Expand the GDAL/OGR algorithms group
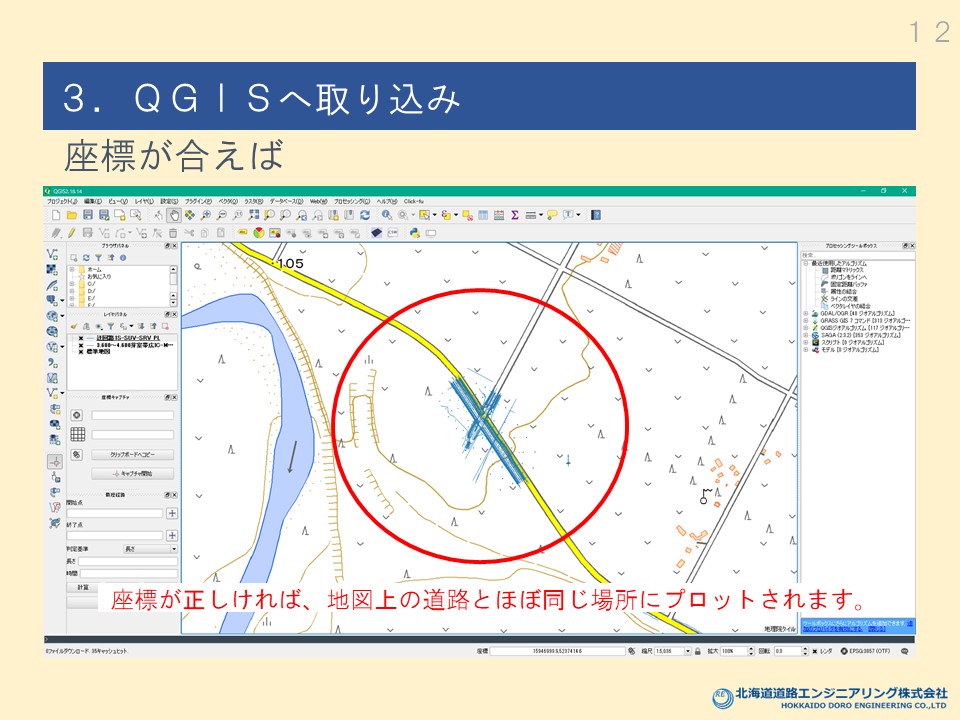The image size is (960, 720). 806,313
